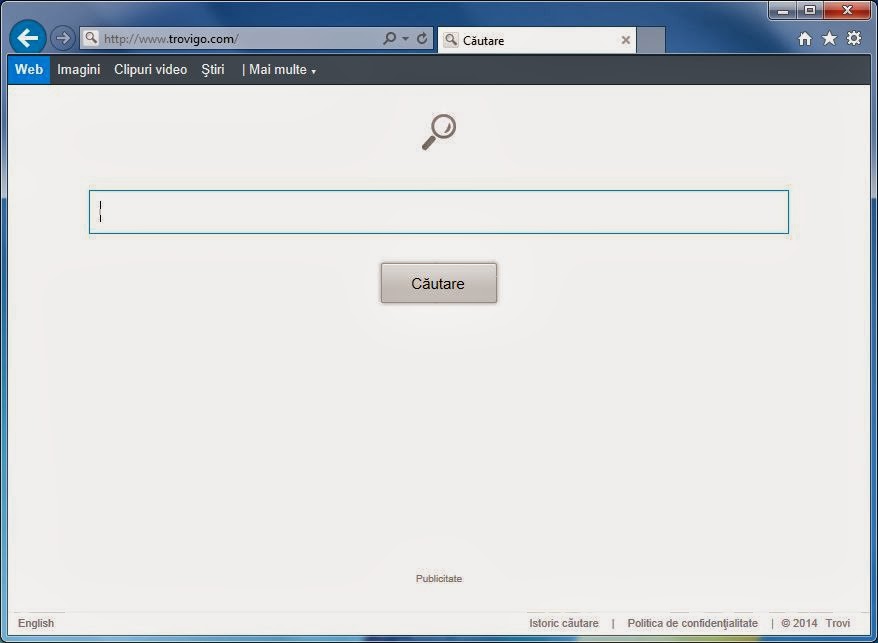Click the forward navigation arrow
The height and width of the screenshot is (643, 878).
[63, 38]
